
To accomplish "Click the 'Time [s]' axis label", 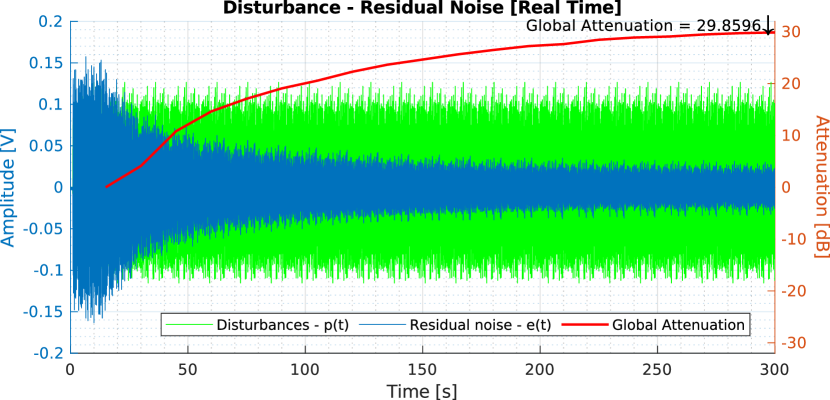I will (421, 391).
